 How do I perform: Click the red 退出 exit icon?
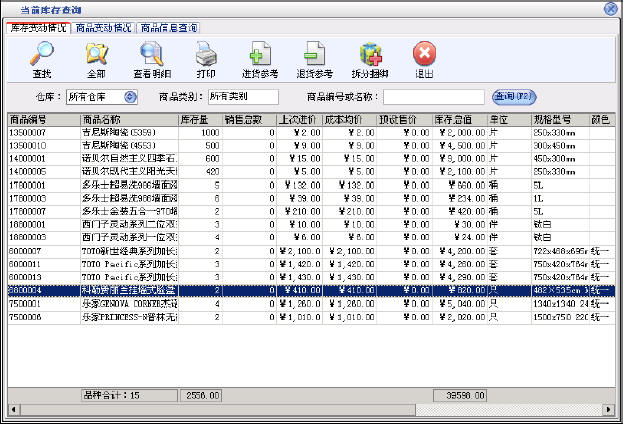424,55
